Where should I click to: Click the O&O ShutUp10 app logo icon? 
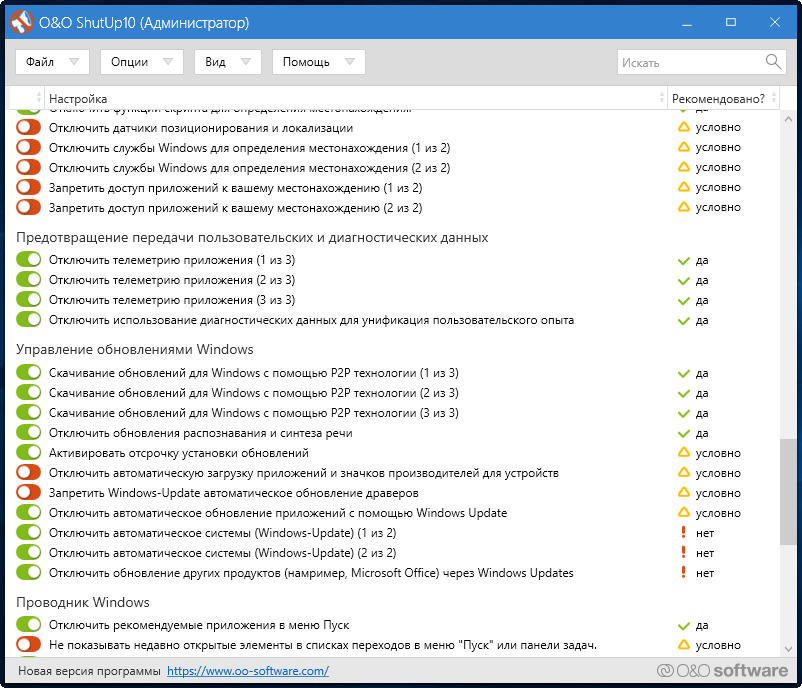(21, 22)
